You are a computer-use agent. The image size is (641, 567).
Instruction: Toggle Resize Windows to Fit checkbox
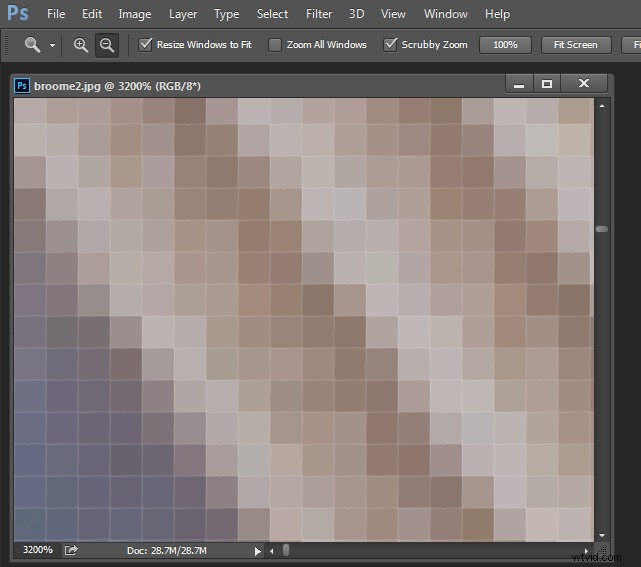coord(145,45)
